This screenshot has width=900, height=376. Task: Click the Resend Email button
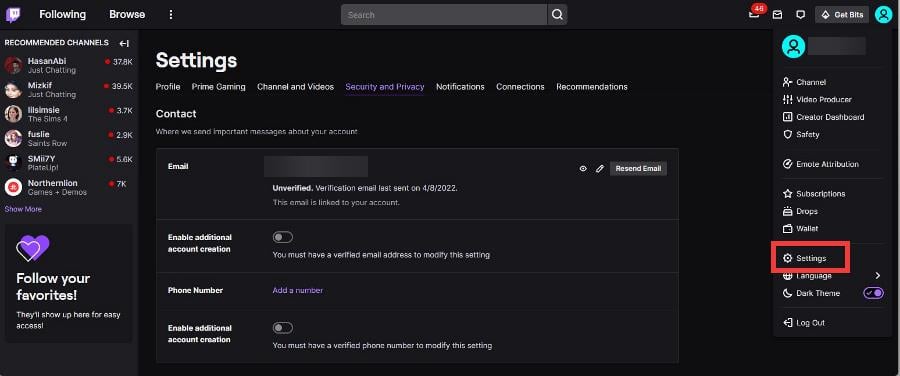(x=638, y=169)
